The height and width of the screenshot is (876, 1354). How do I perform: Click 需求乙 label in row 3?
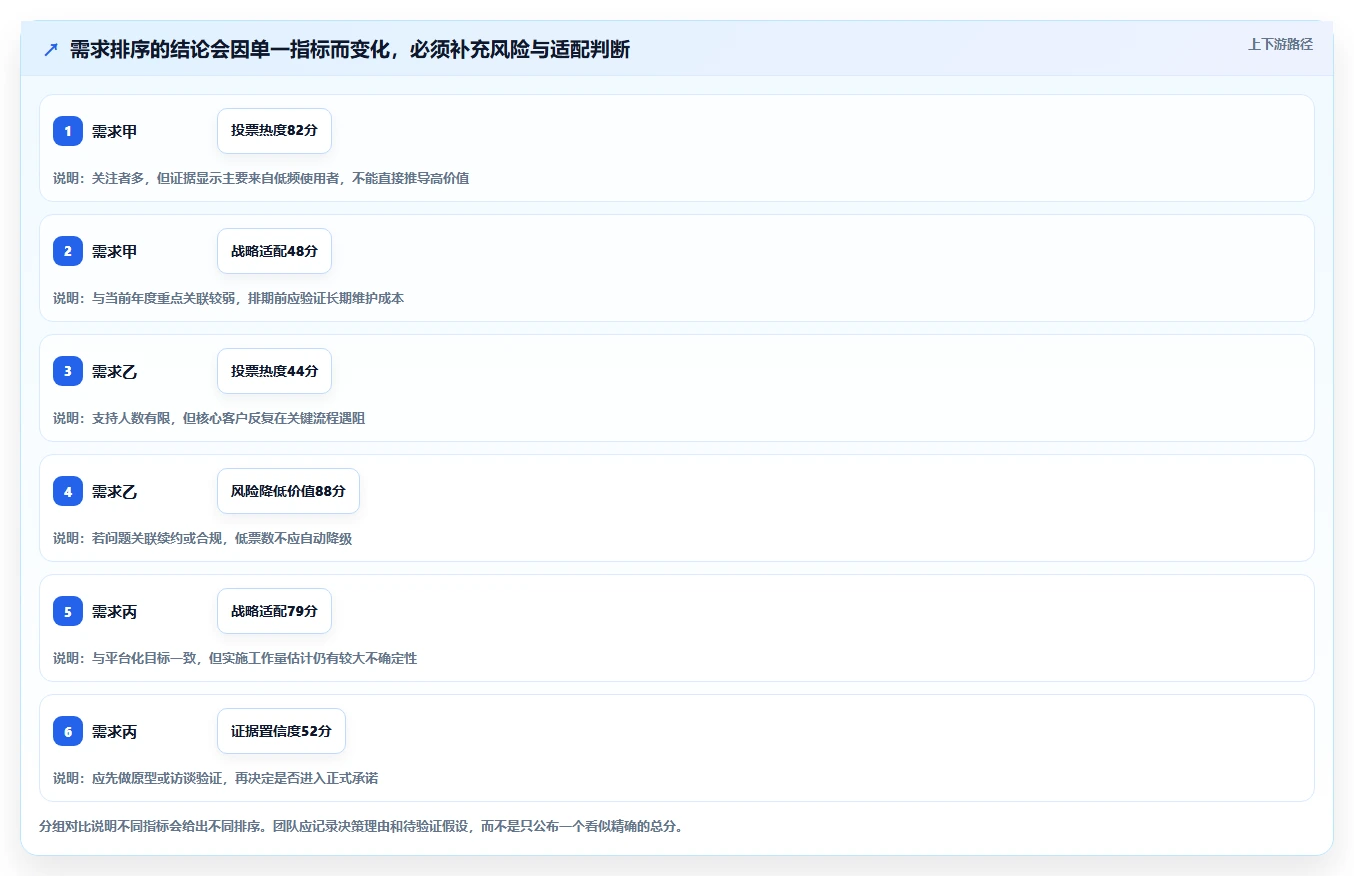click(114, 371)
